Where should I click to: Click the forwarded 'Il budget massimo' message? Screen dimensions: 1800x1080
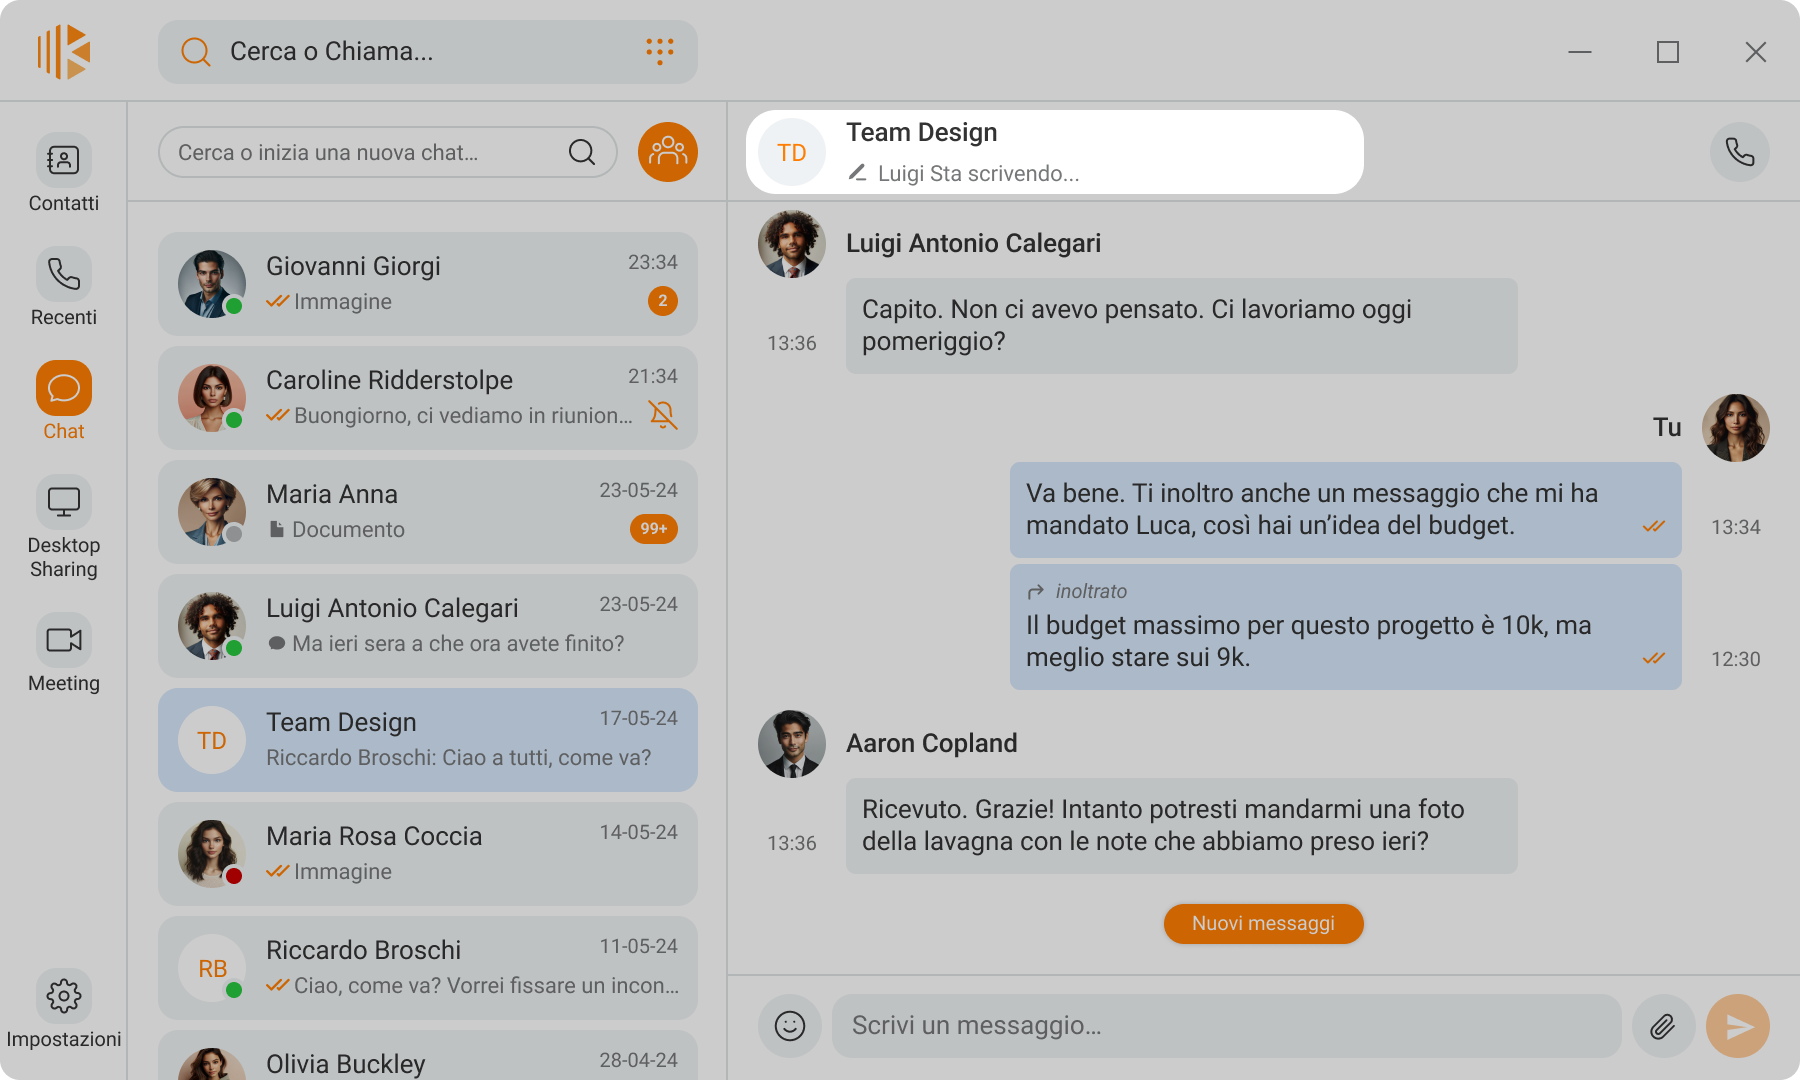(1346, 627)
